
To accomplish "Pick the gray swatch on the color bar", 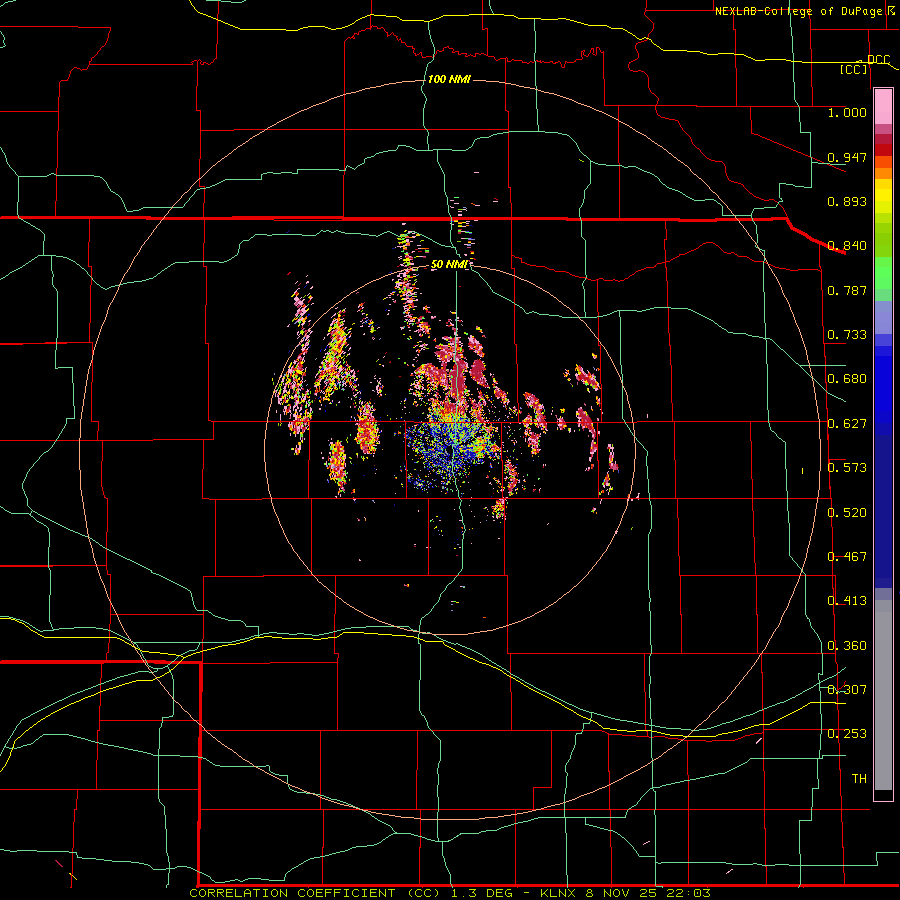I will [883, 695].
